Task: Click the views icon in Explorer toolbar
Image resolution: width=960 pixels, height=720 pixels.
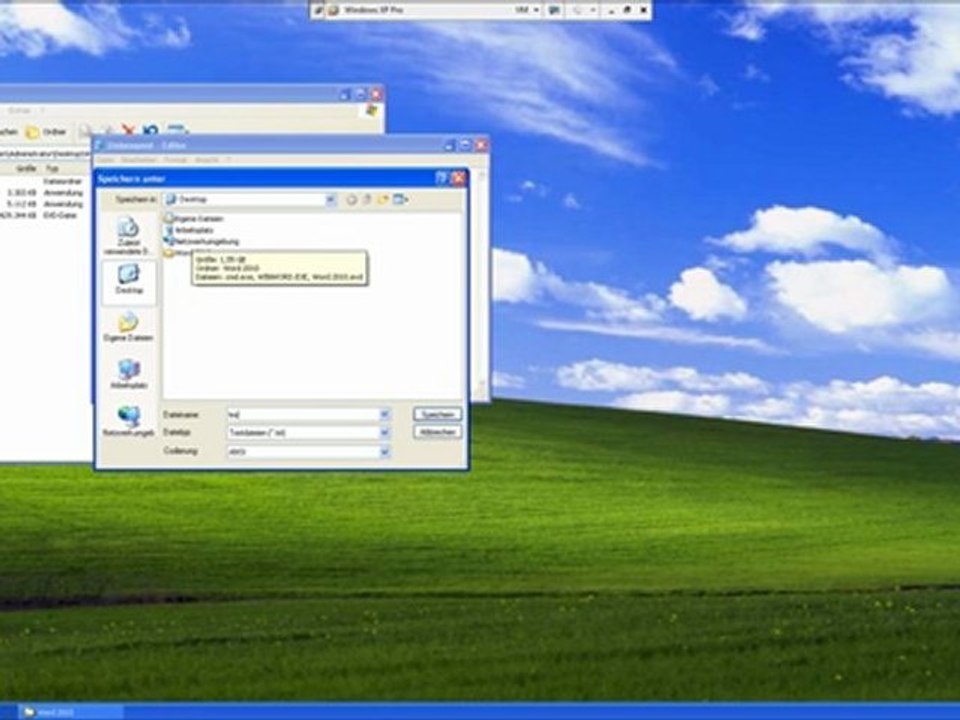Action: pyautogui.click(x=178, y=129)
